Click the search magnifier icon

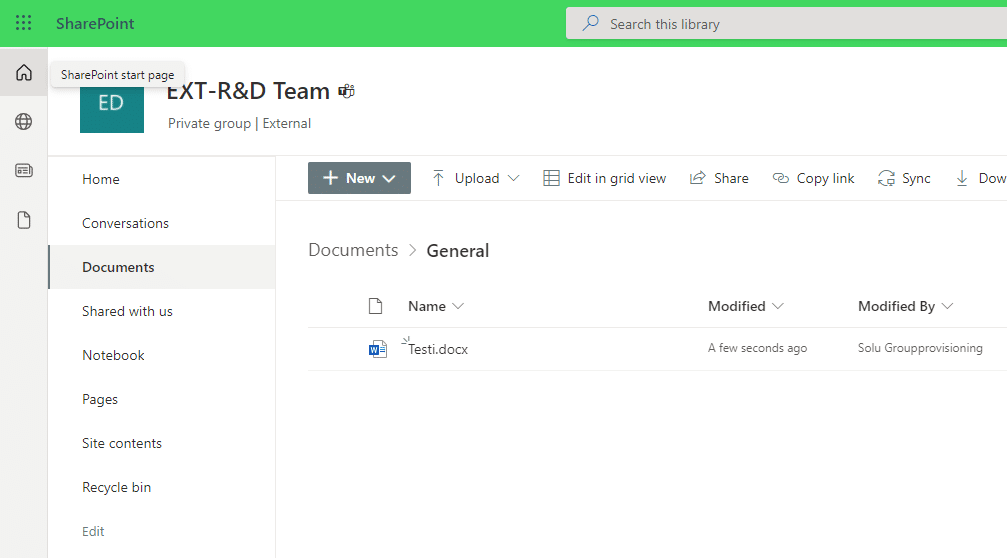(x=590, y=24)
